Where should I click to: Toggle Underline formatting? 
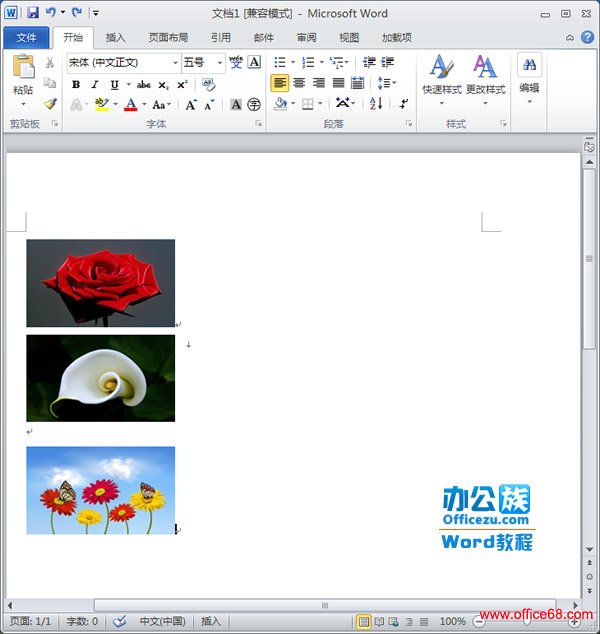pyautogui.click(x=114, y=85)
